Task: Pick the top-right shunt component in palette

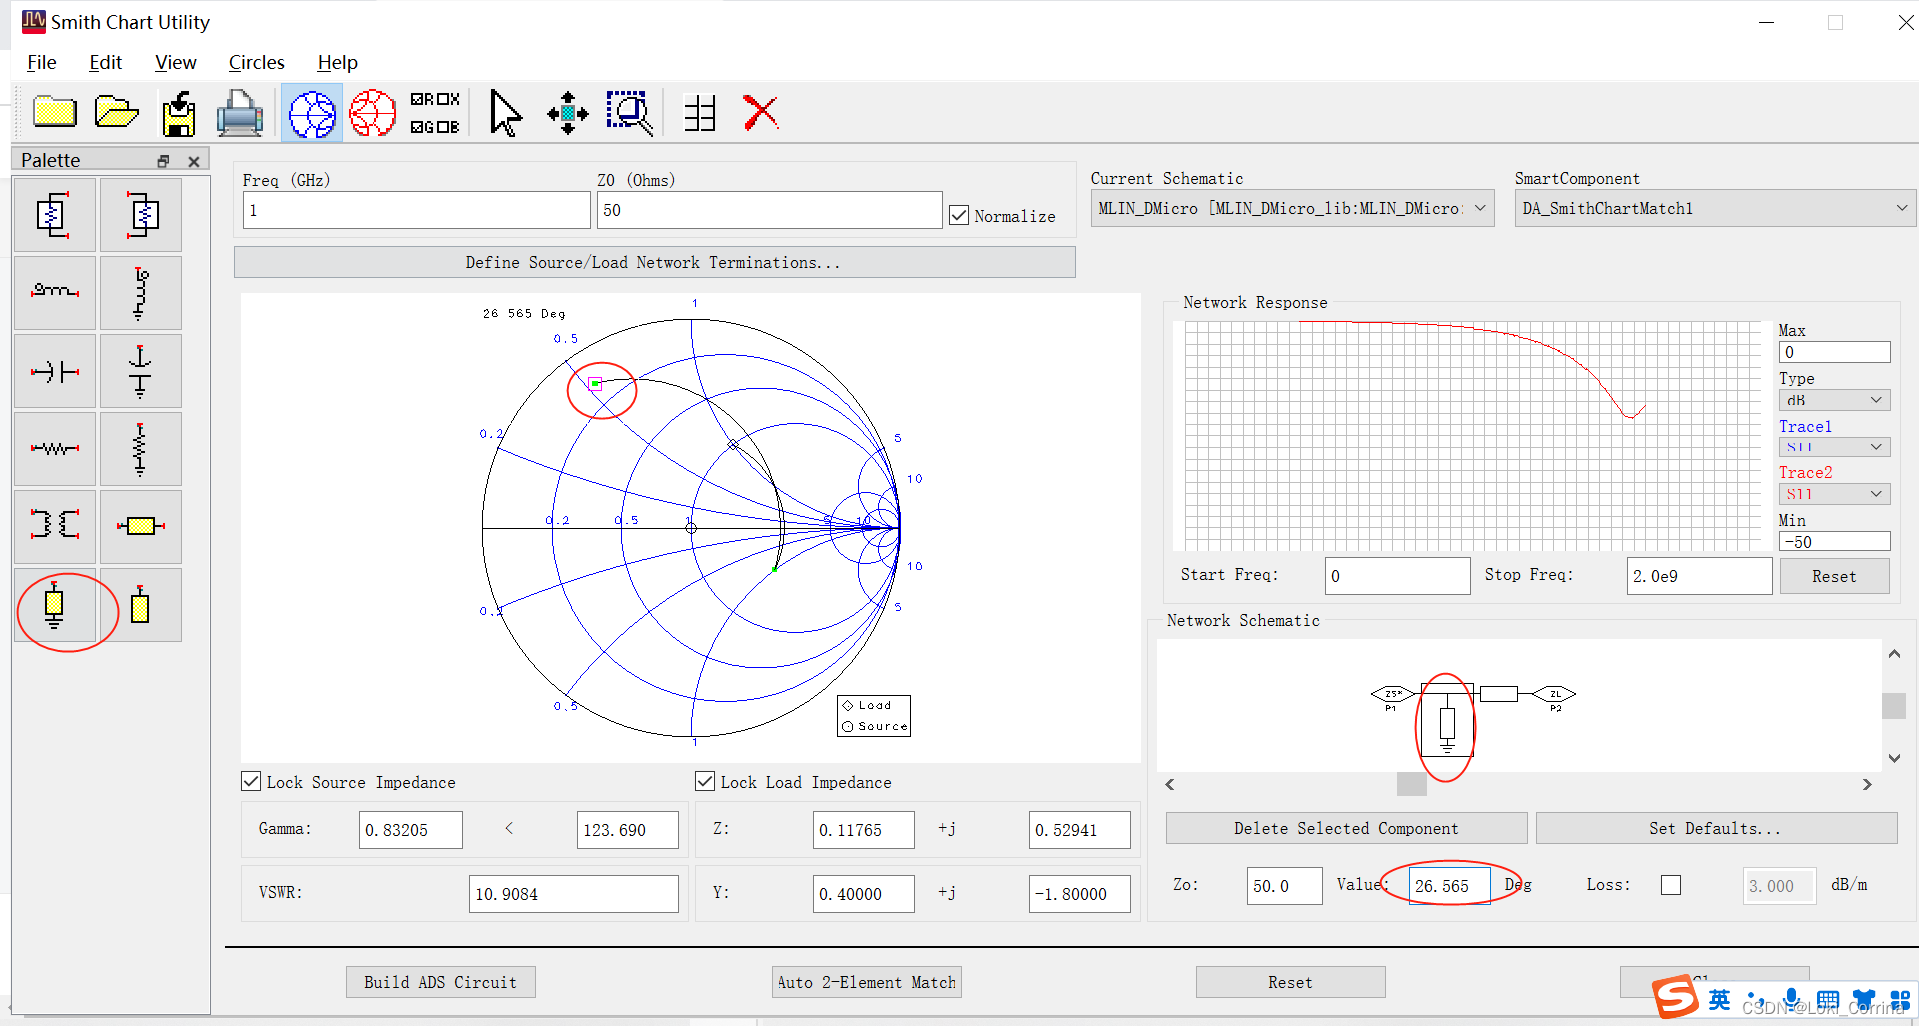Action: [x=141, y=215]
